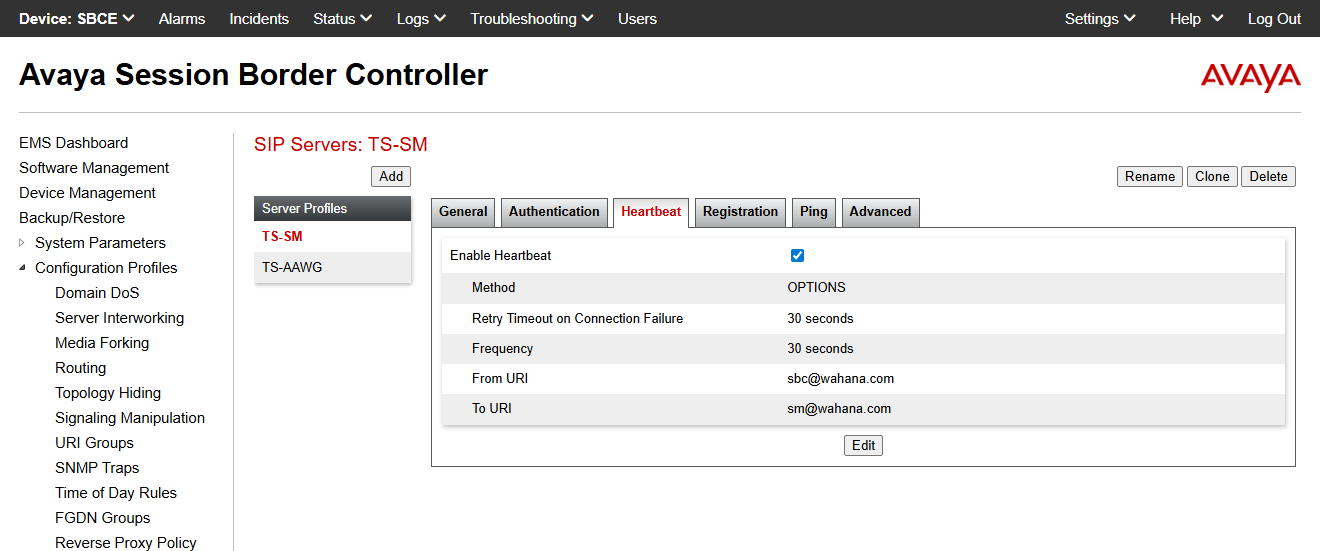Image resolution: width=1320 pixels, height=551 pixels.
Task: Expand the Troubleshooting menu
Action: [531, 19]
